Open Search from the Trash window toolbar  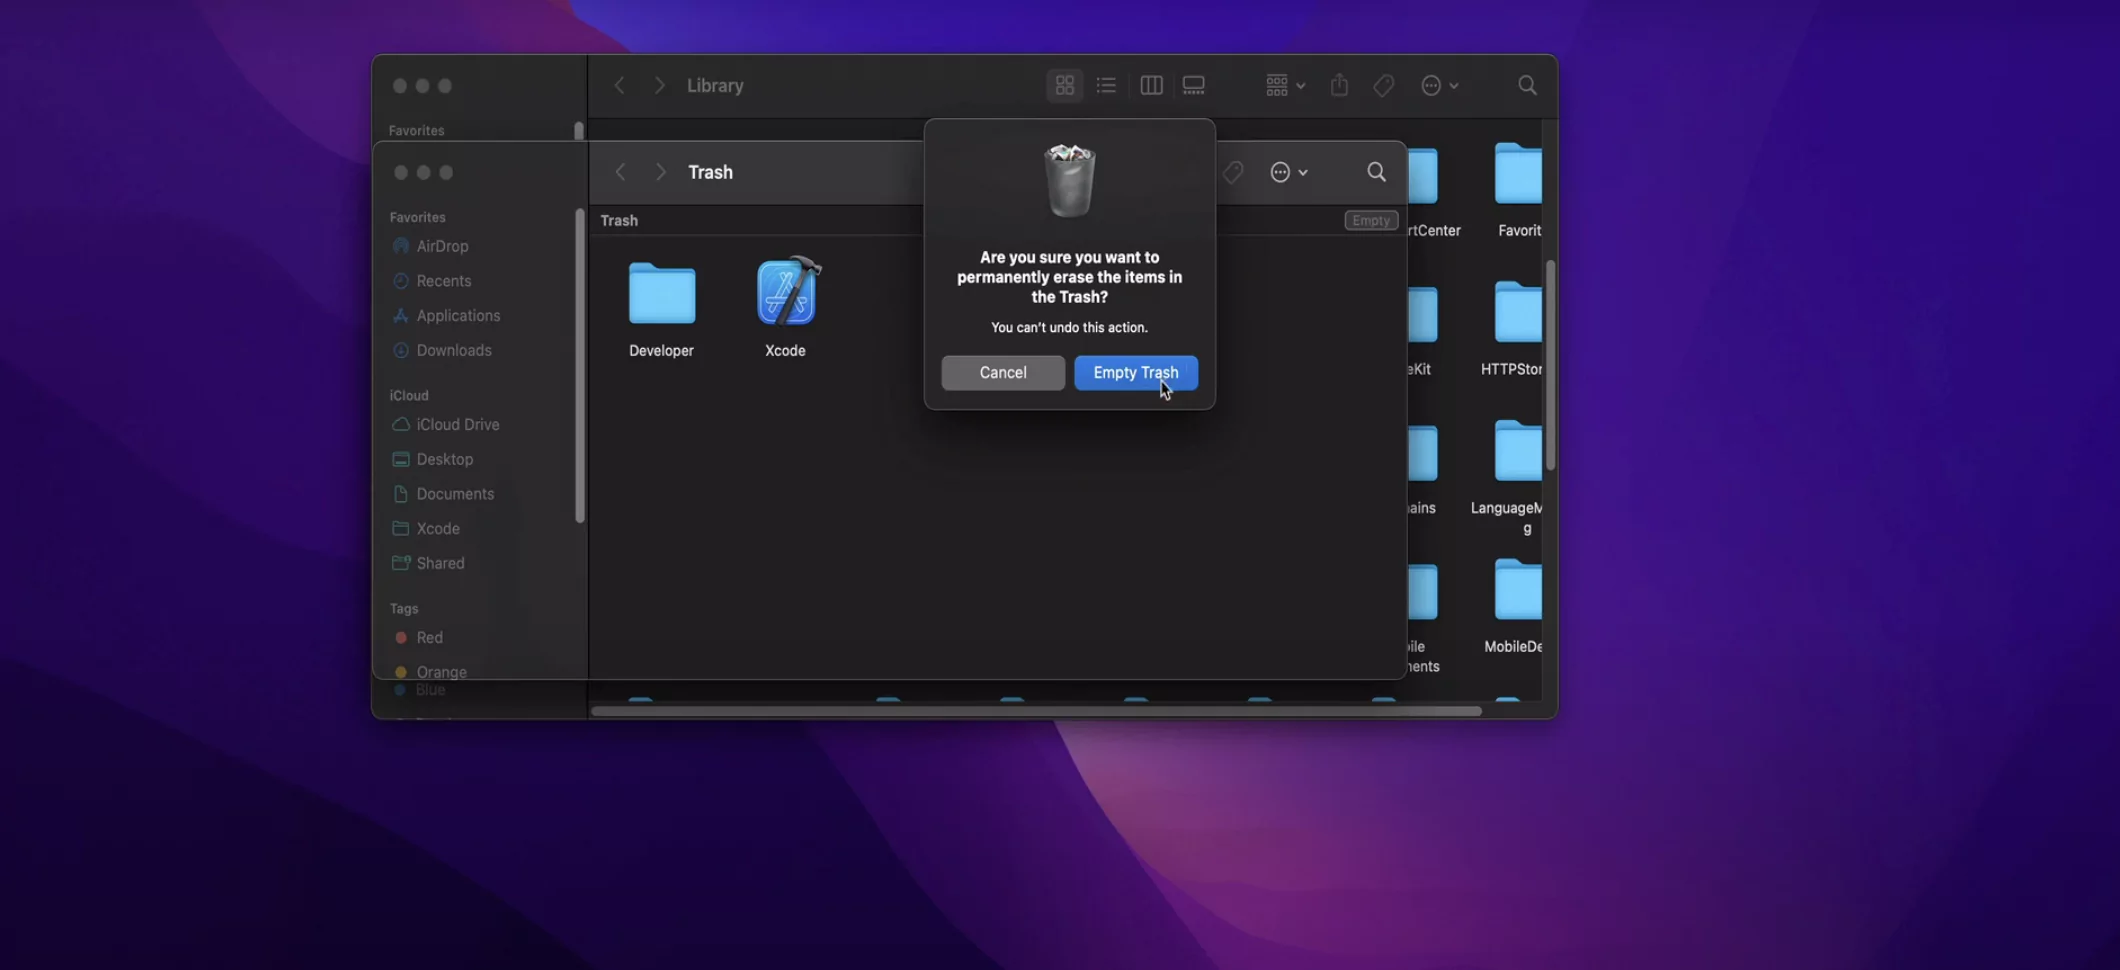click(x=1376, y=171)
